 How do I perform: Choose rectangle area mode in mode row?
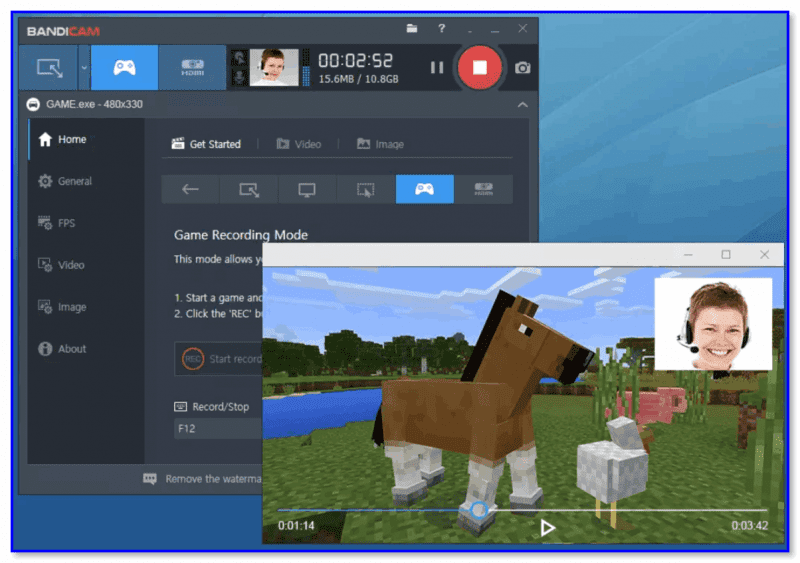point(249,189)
